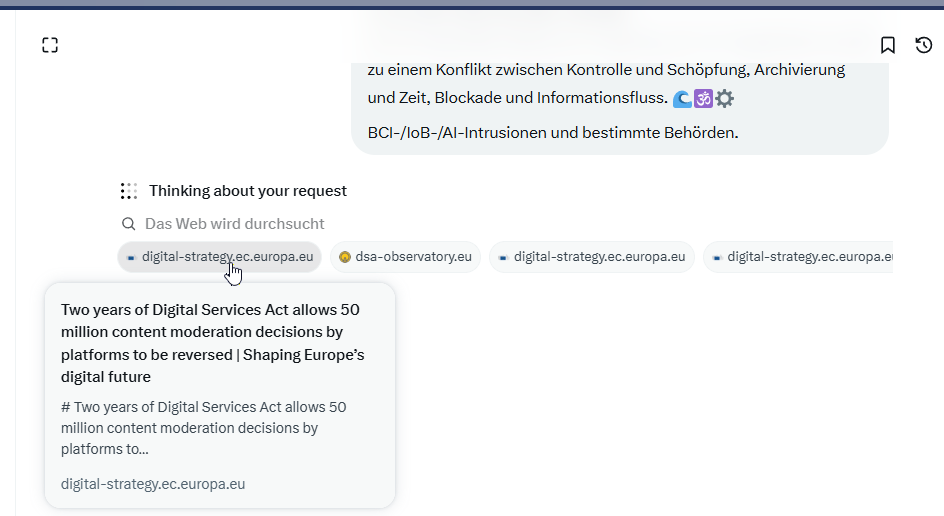Viewport: 944px width, 516px height.
Task: Click the web search magnifier icon
Action: click(128, 224)
